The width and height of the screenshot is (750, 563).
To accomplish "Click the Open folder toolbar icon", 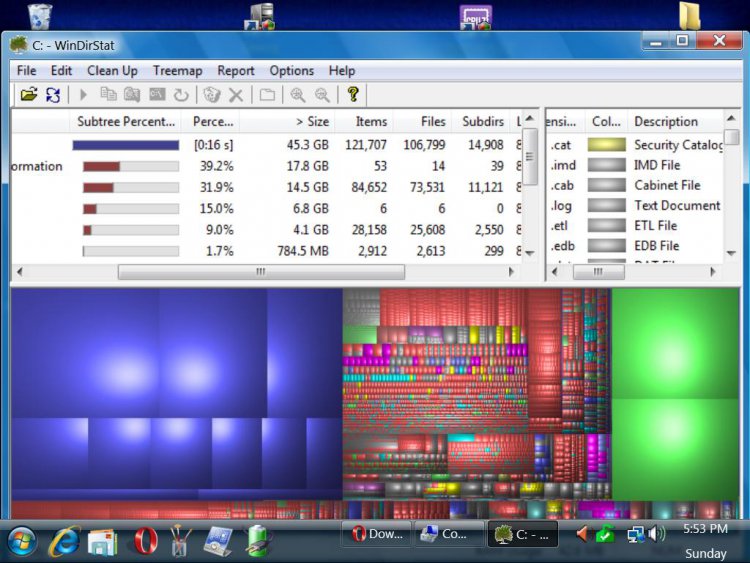I will [x=28, y=94].
